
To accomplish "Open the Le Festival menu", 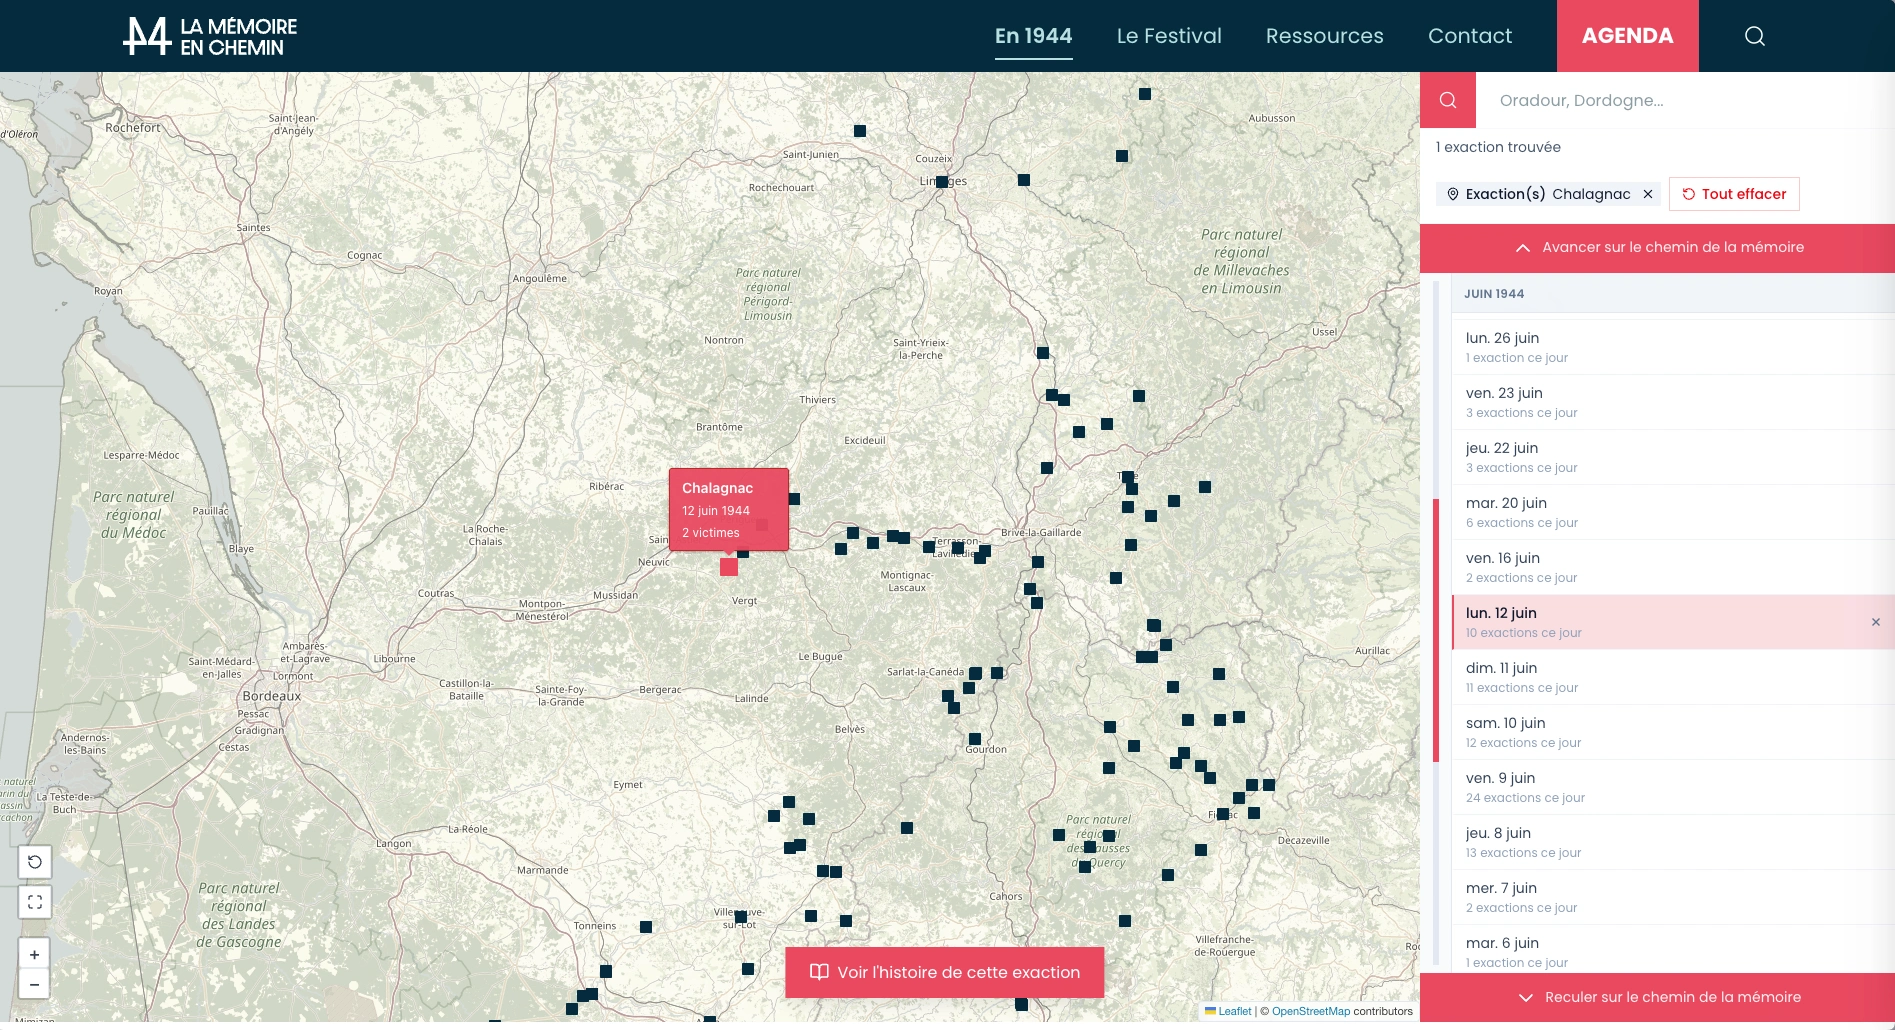I will click(1169, 36).
